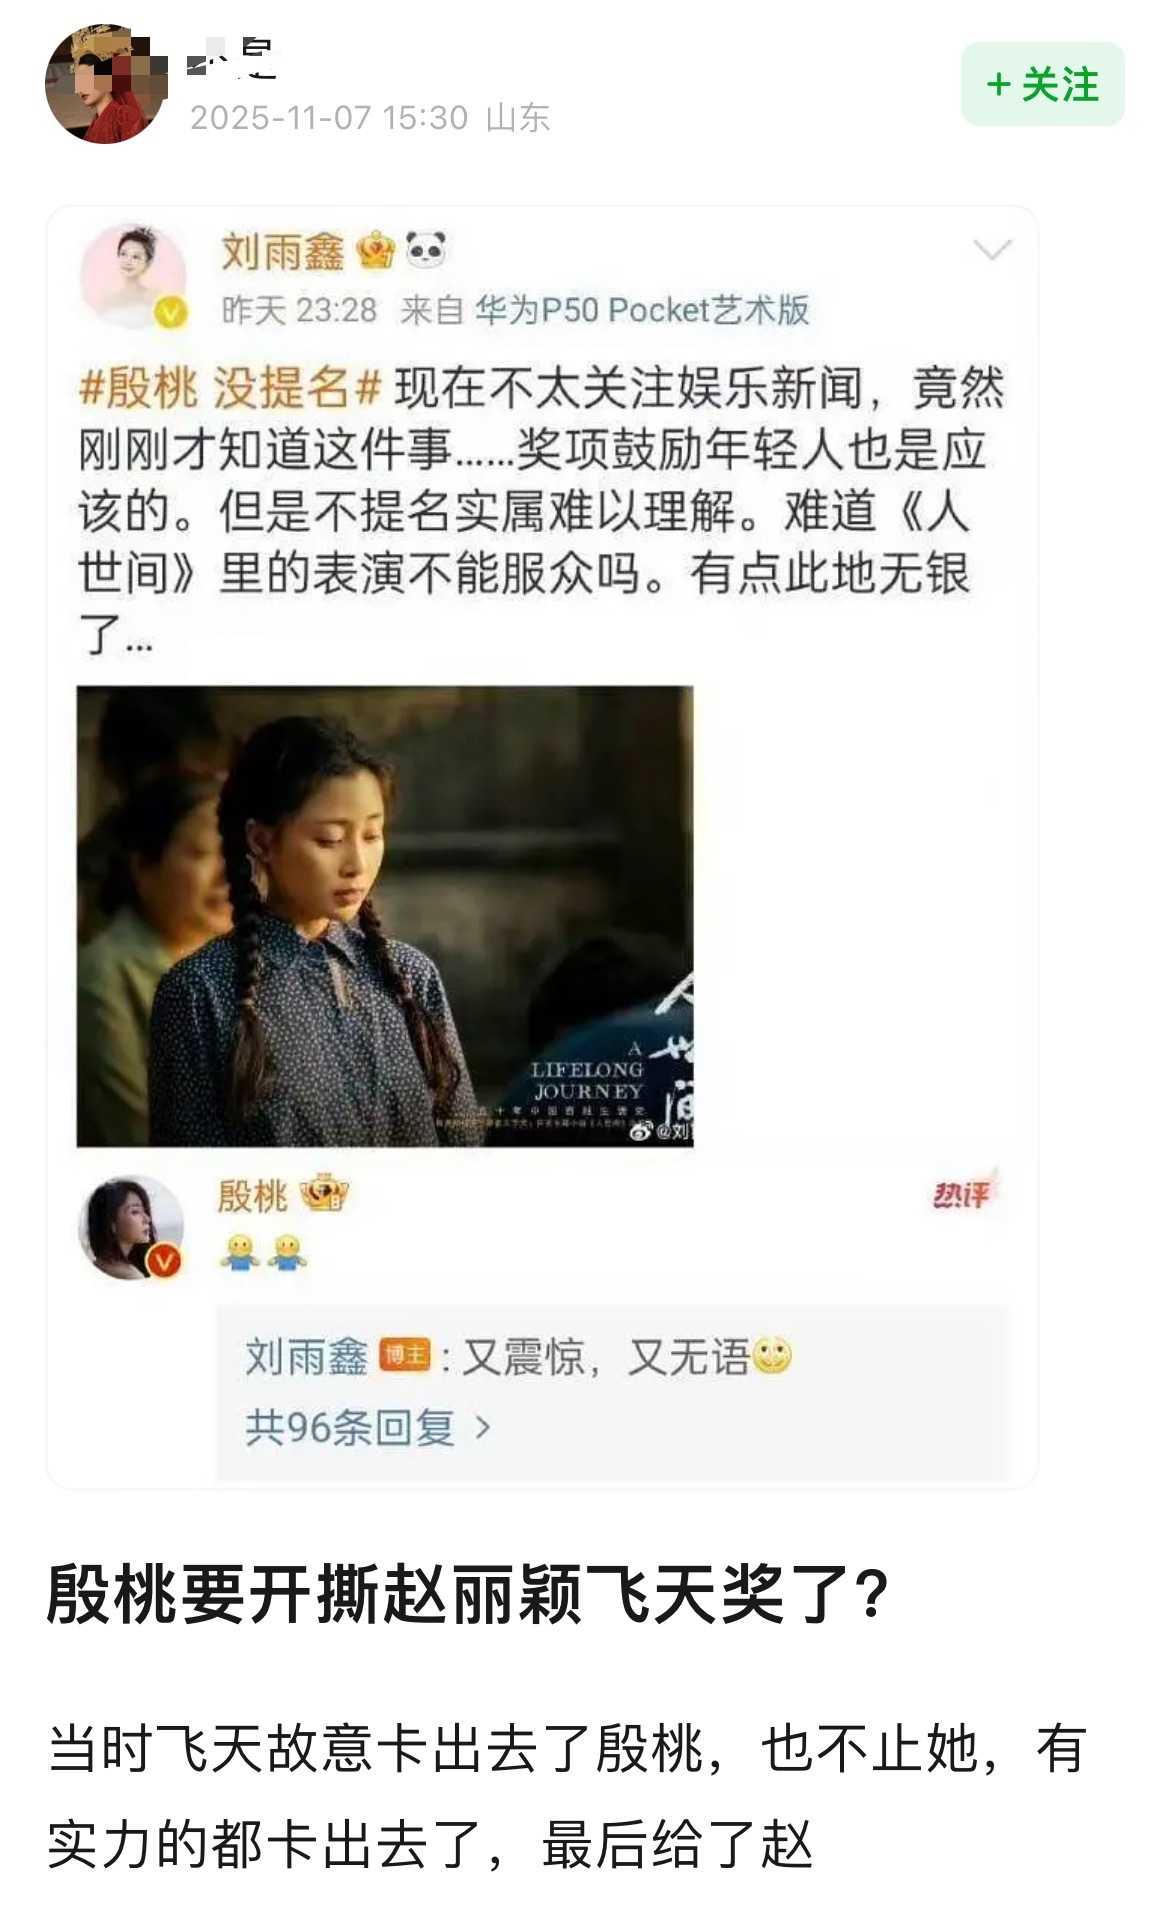The image size is (1170, 1911).
Task: Tap the panda emoji badge beside 刘雨鑫
Action: pos(426,248)
